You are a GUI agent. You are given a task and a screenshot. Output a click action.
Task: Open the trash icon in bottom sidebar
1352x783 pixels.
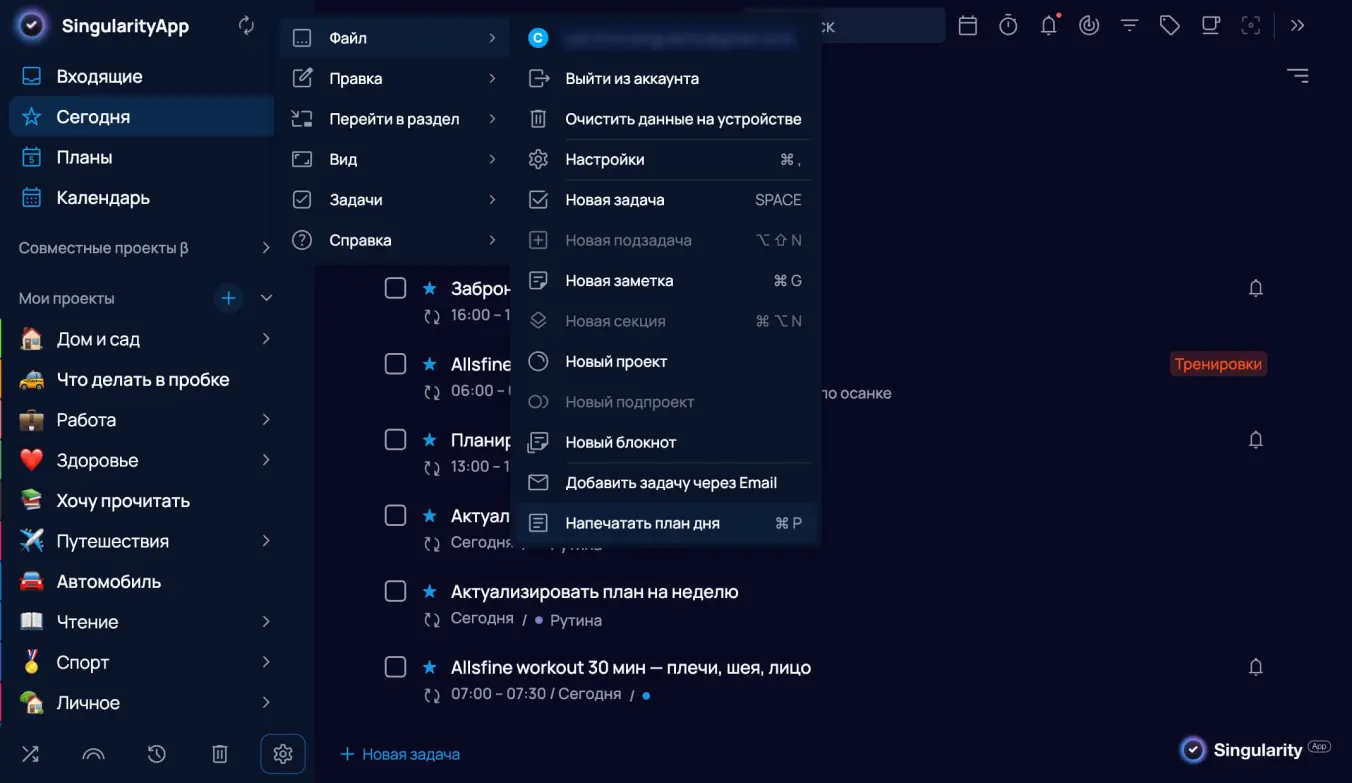(220, 754)
